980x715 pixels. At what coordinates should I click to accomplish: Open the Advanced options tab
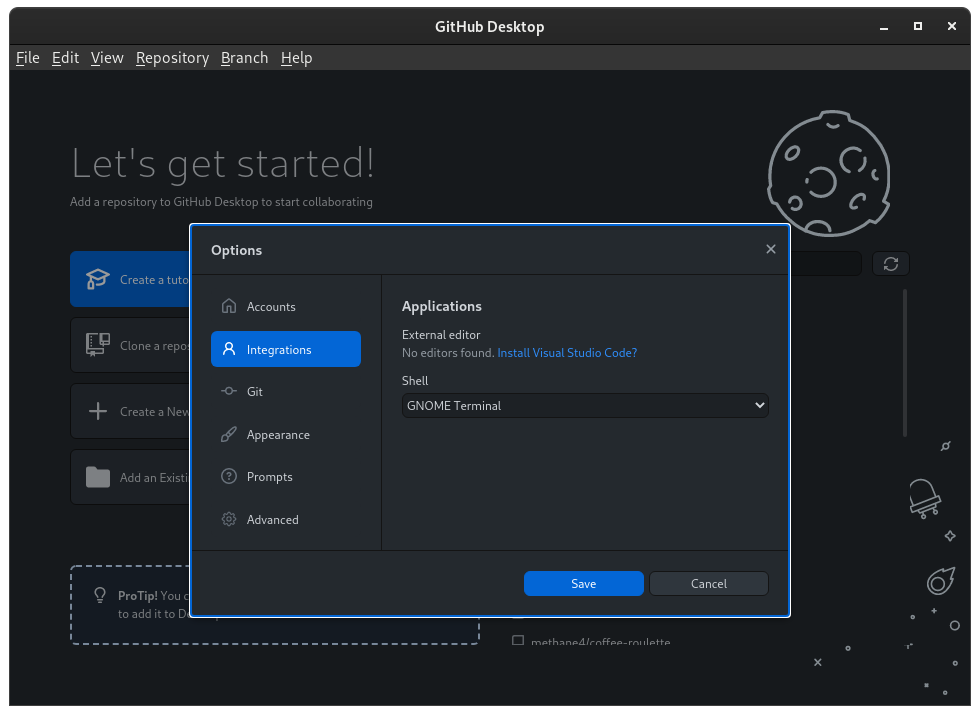tap(286, 519)
